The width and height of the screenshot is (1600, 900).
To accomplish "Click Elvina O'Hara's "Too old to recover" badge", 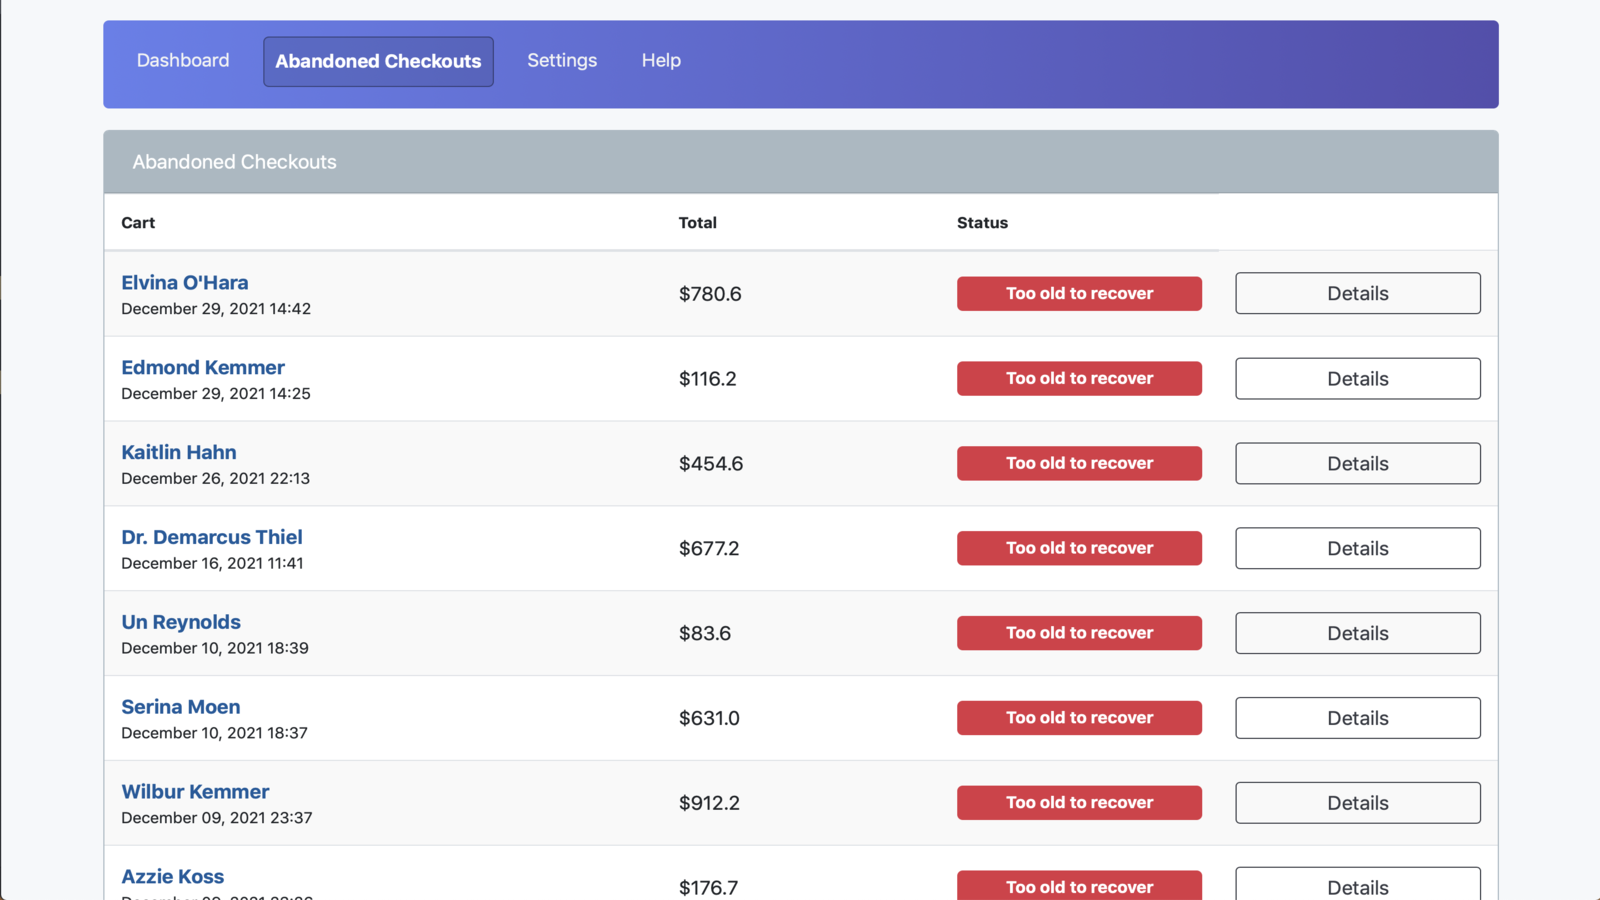I will (1079, 293).
